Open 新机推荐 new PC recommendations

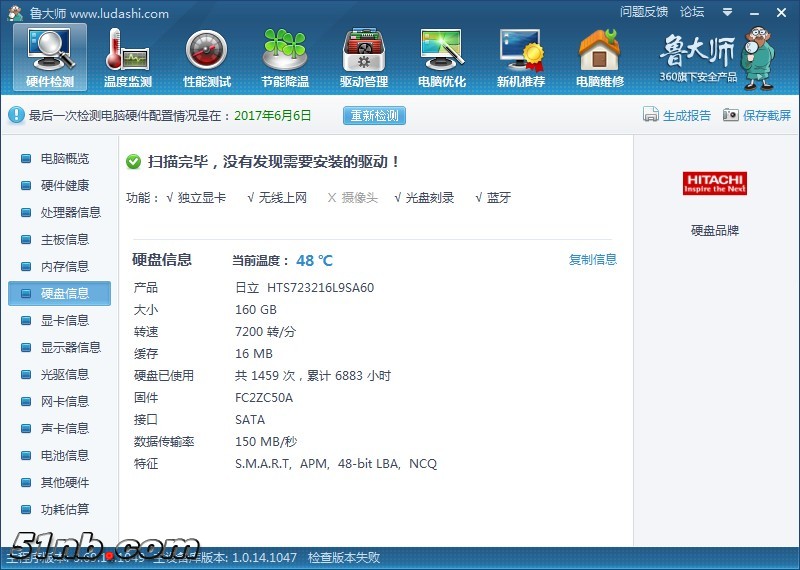(x=521, y=57)
